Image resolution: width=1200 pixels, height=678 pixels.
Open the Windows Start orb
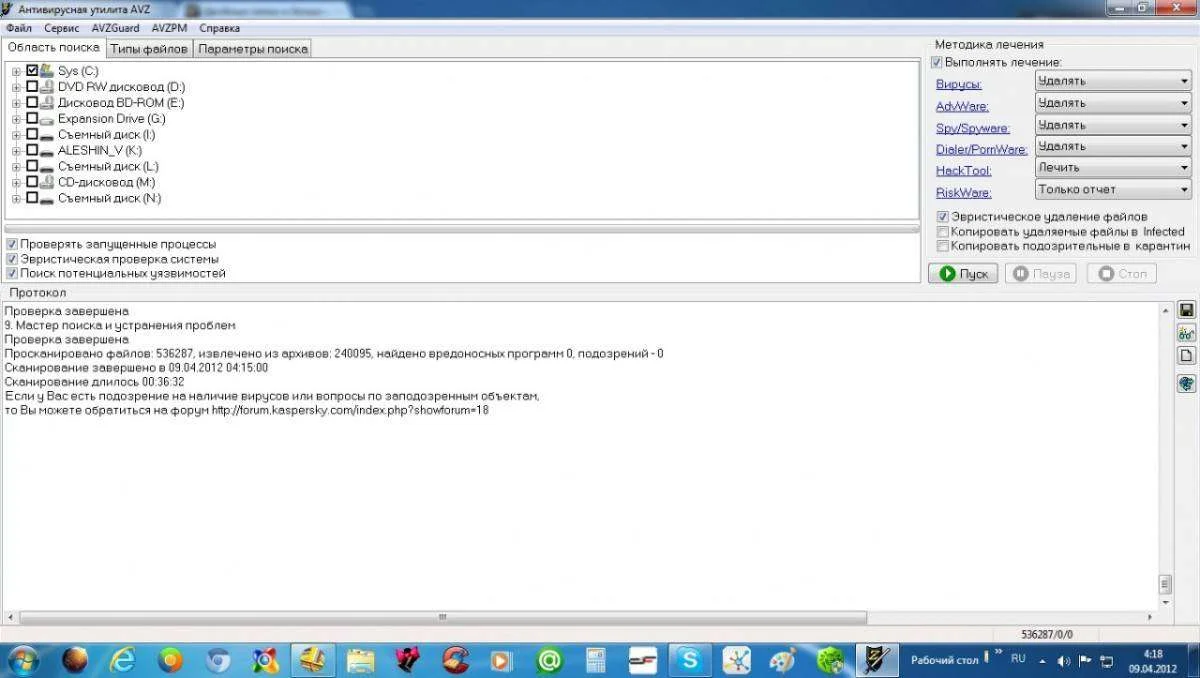tap(24, 660)
